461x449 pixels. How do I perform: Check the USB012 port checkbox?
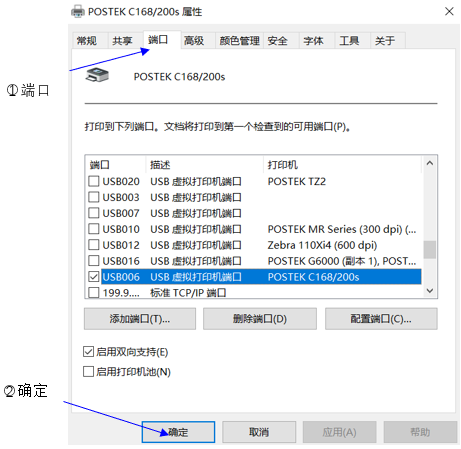tap(94, 245)
